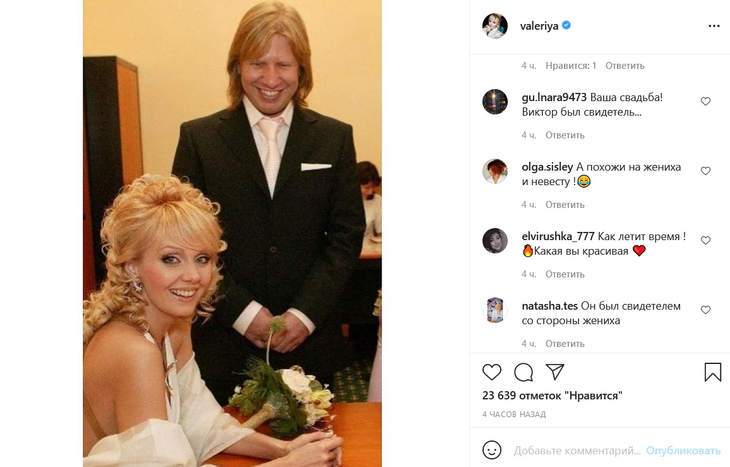This screenshot has height=467, width=730.
Task: Open emoji picker smiley icon
Action: pos(492,450)
